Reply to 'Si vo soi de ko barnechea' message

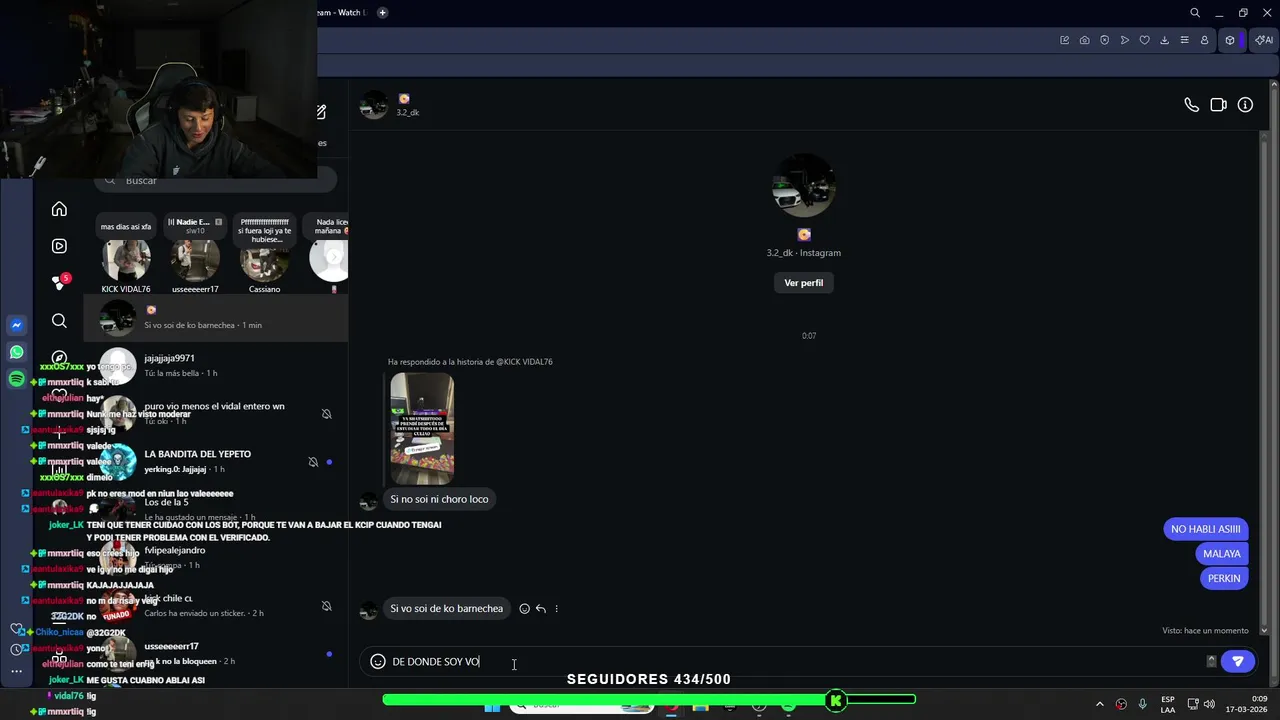540,608
